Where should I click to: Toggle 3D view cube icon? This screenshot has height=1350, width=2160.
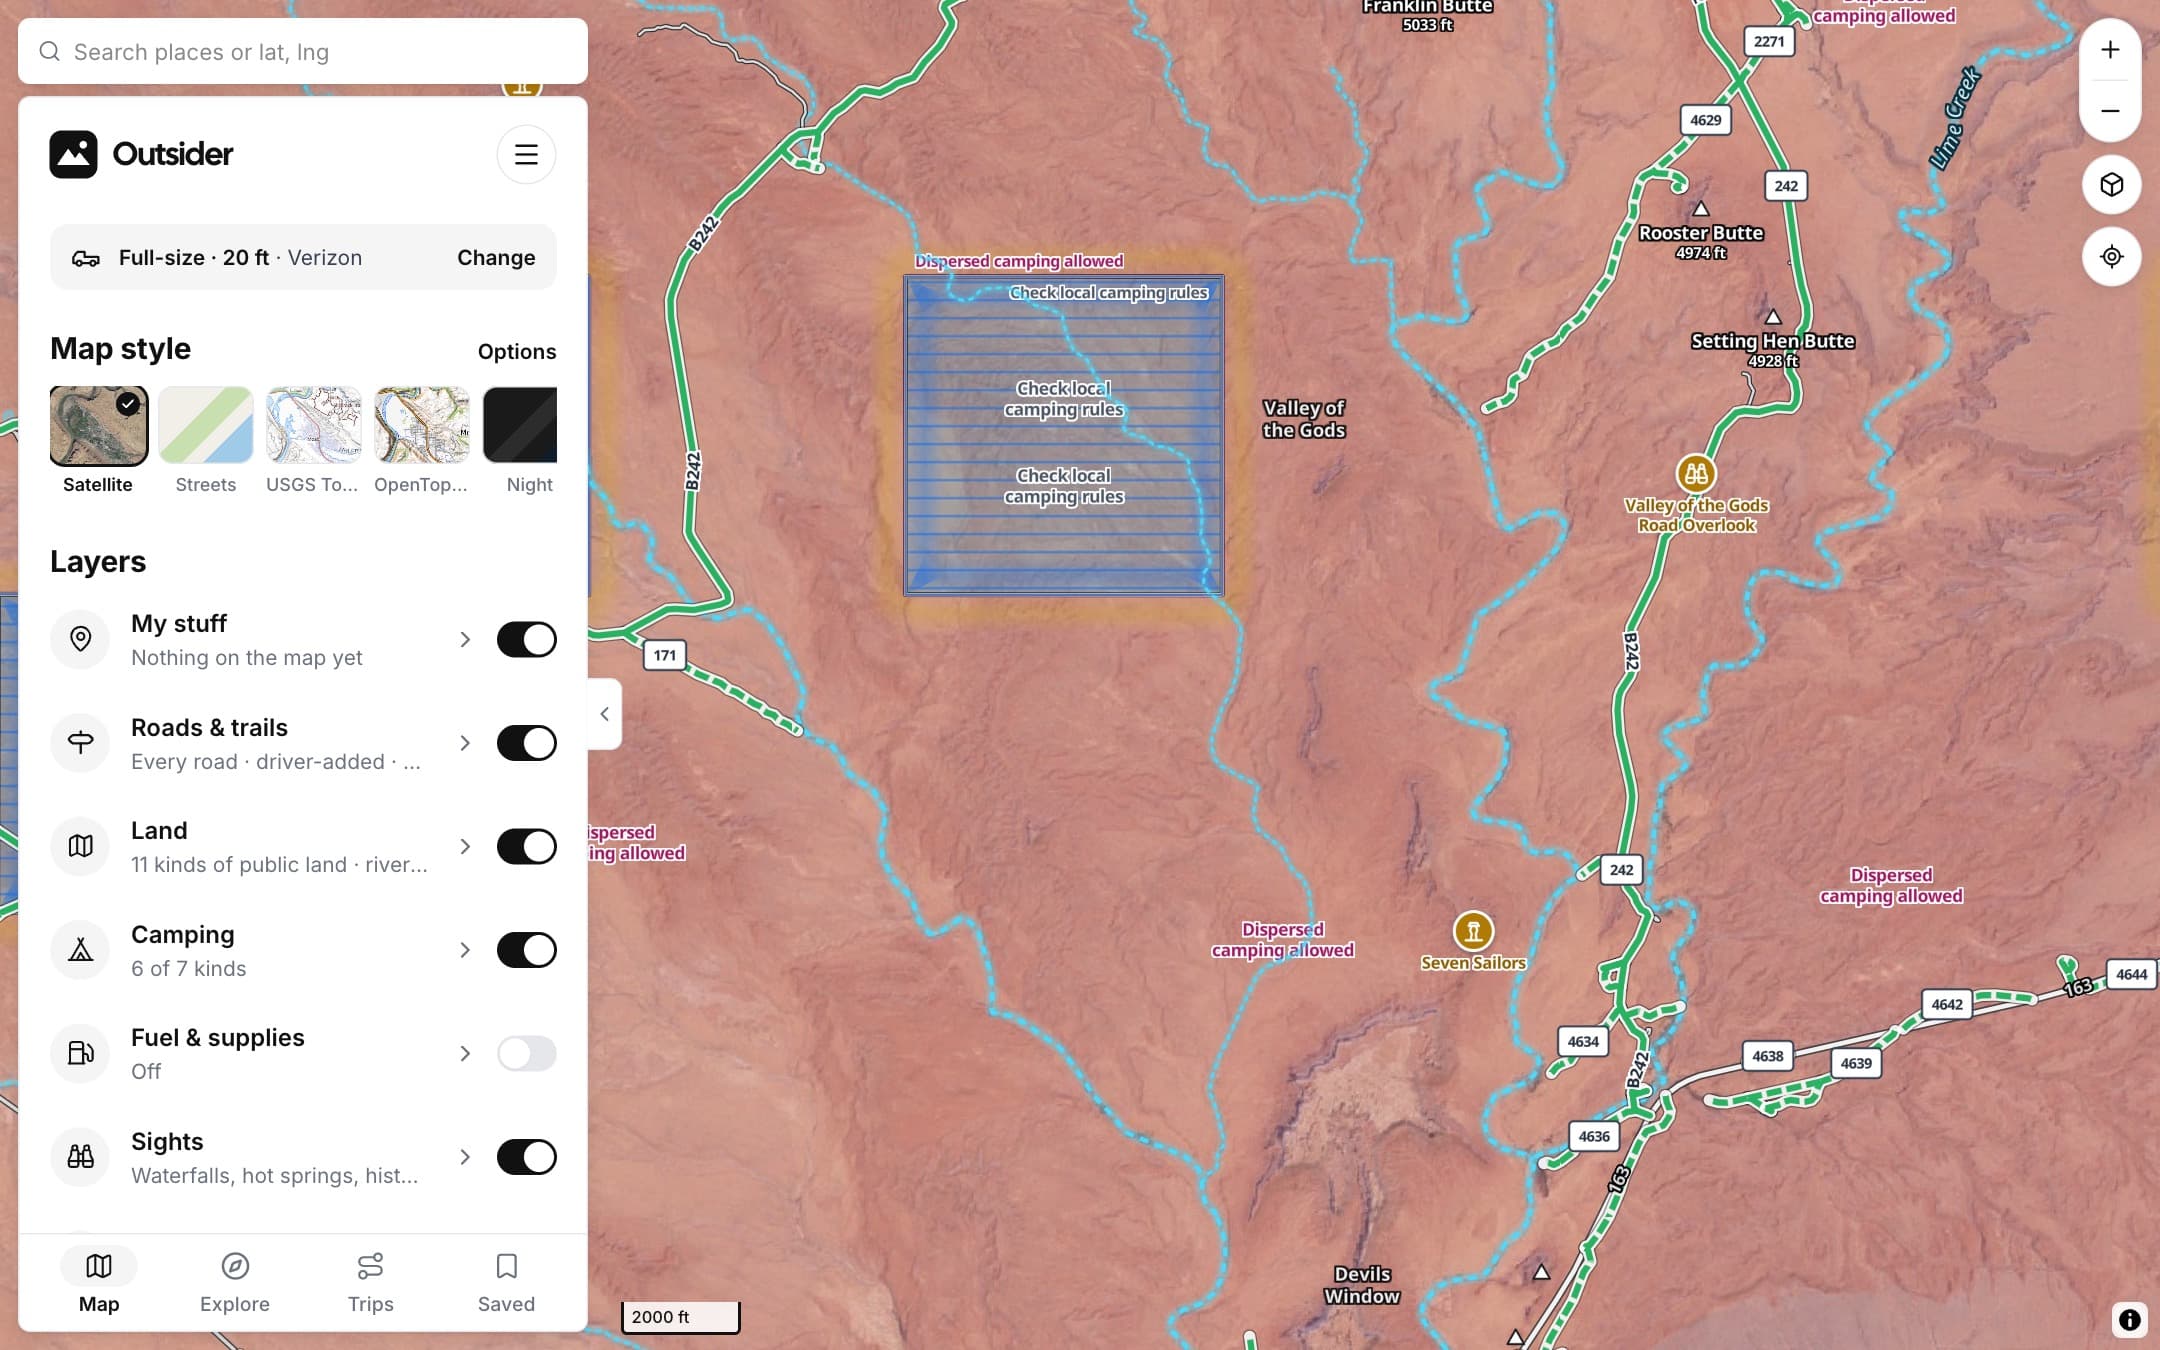pyautogui.click(x=2111, y=184)
